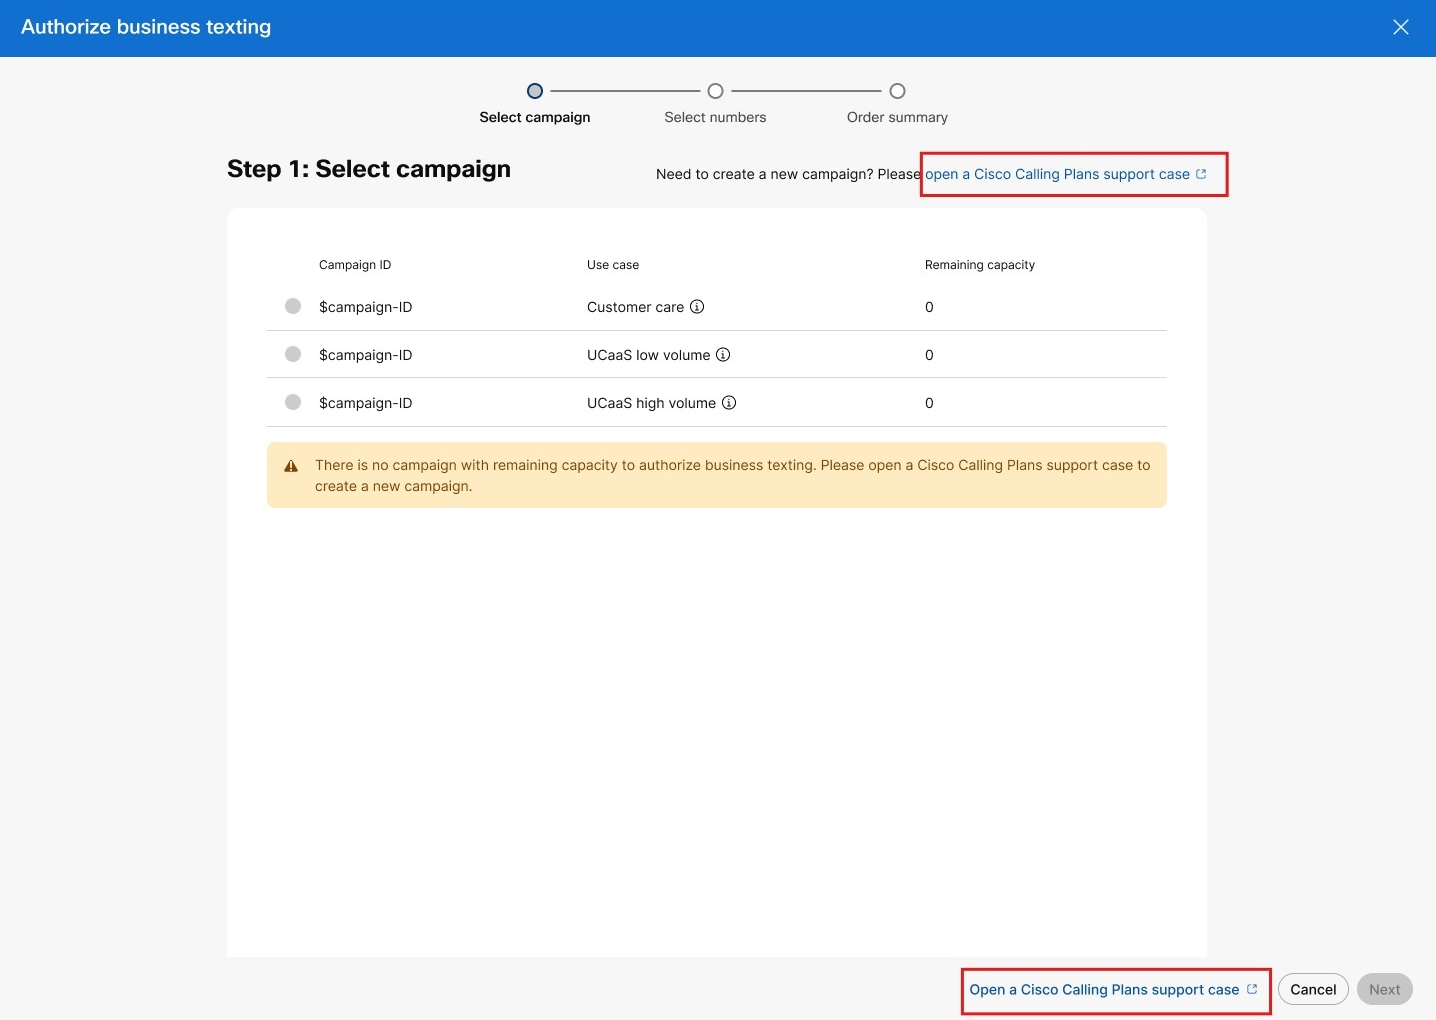Click the external link icon beside the top support case link
The image size is (1436, 1020).
point(1200,173)
